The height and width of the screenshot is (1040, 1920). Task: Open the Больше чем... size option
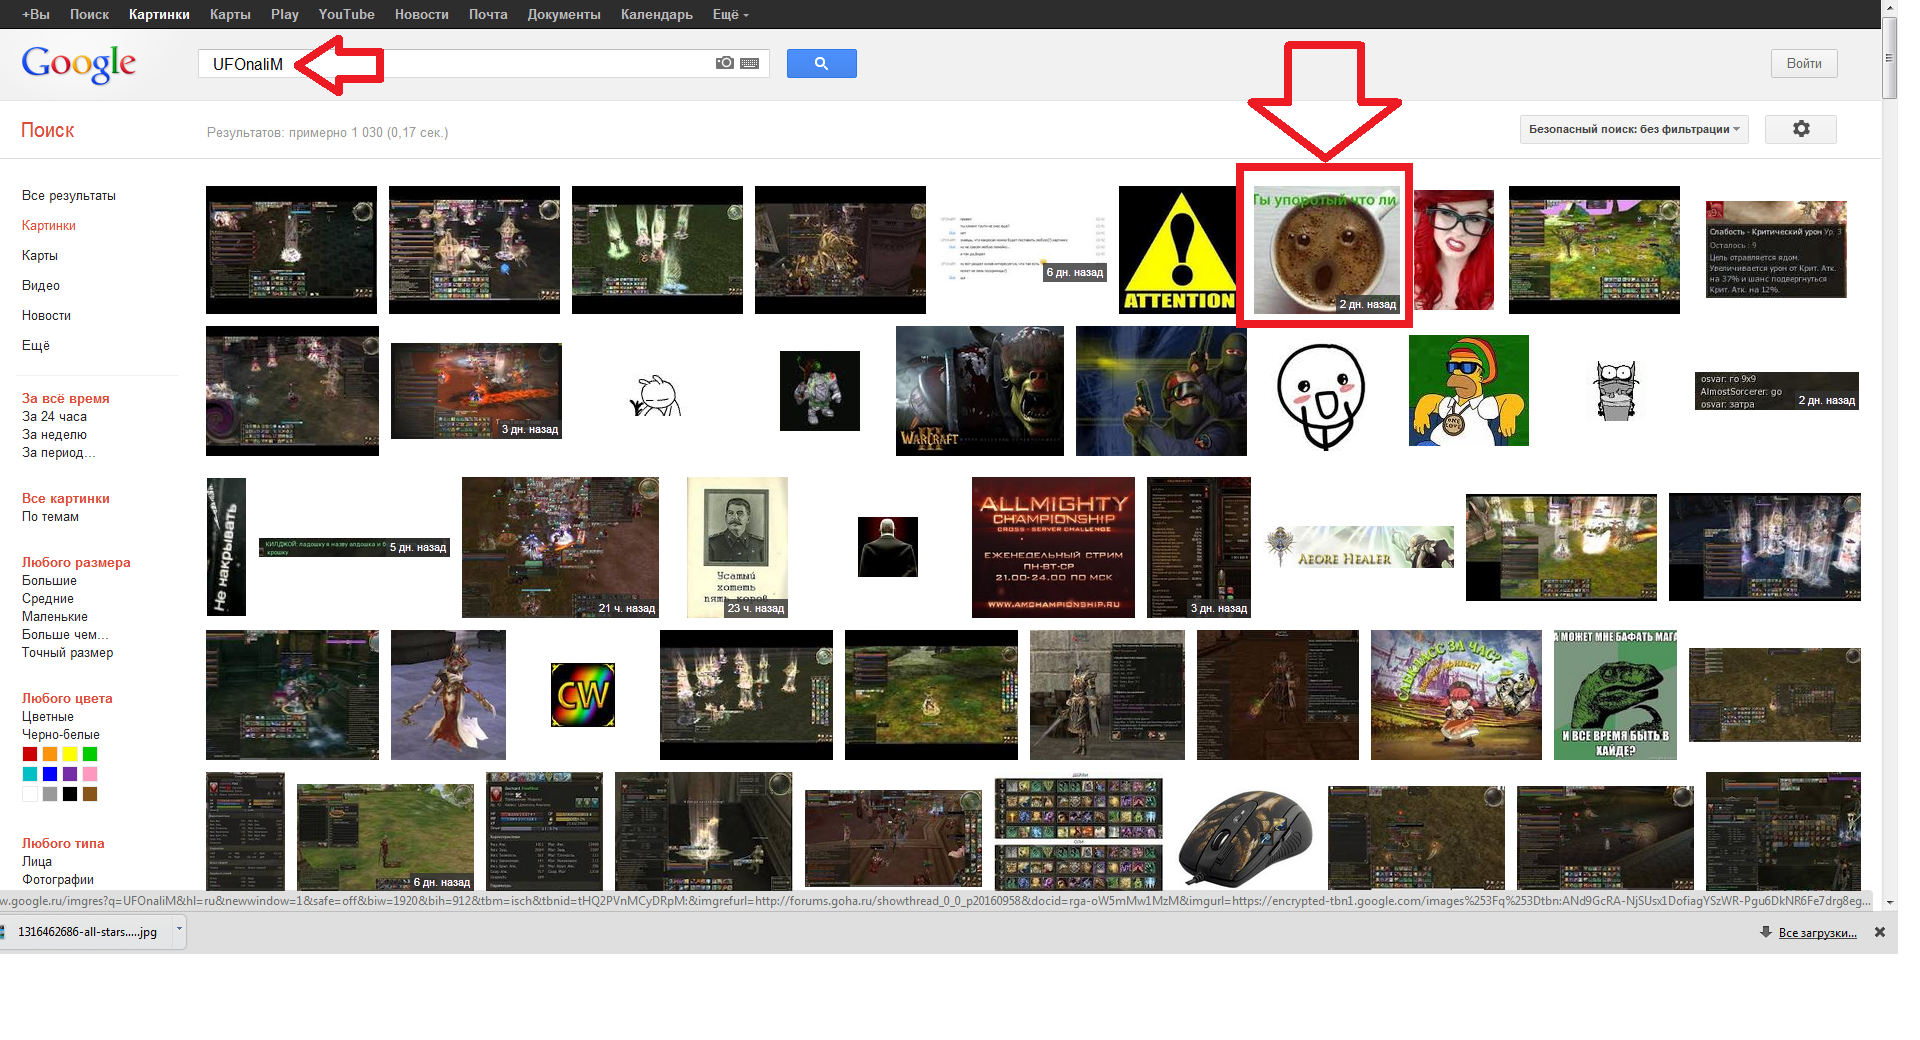coord(65,635)
